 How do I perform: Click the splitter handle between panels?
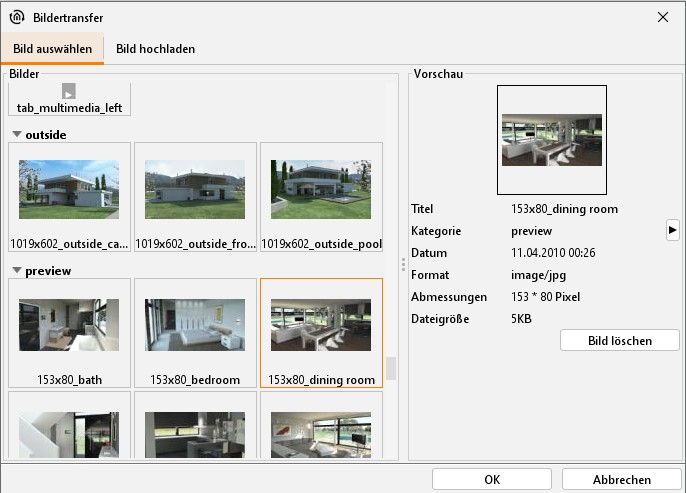(403, 265)
